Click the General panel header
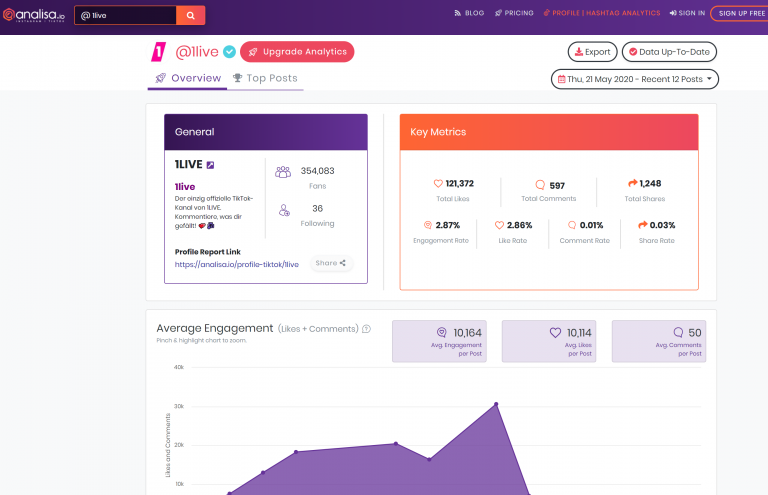The width and height of the screenshot is (768, 495). coord(266,132)
